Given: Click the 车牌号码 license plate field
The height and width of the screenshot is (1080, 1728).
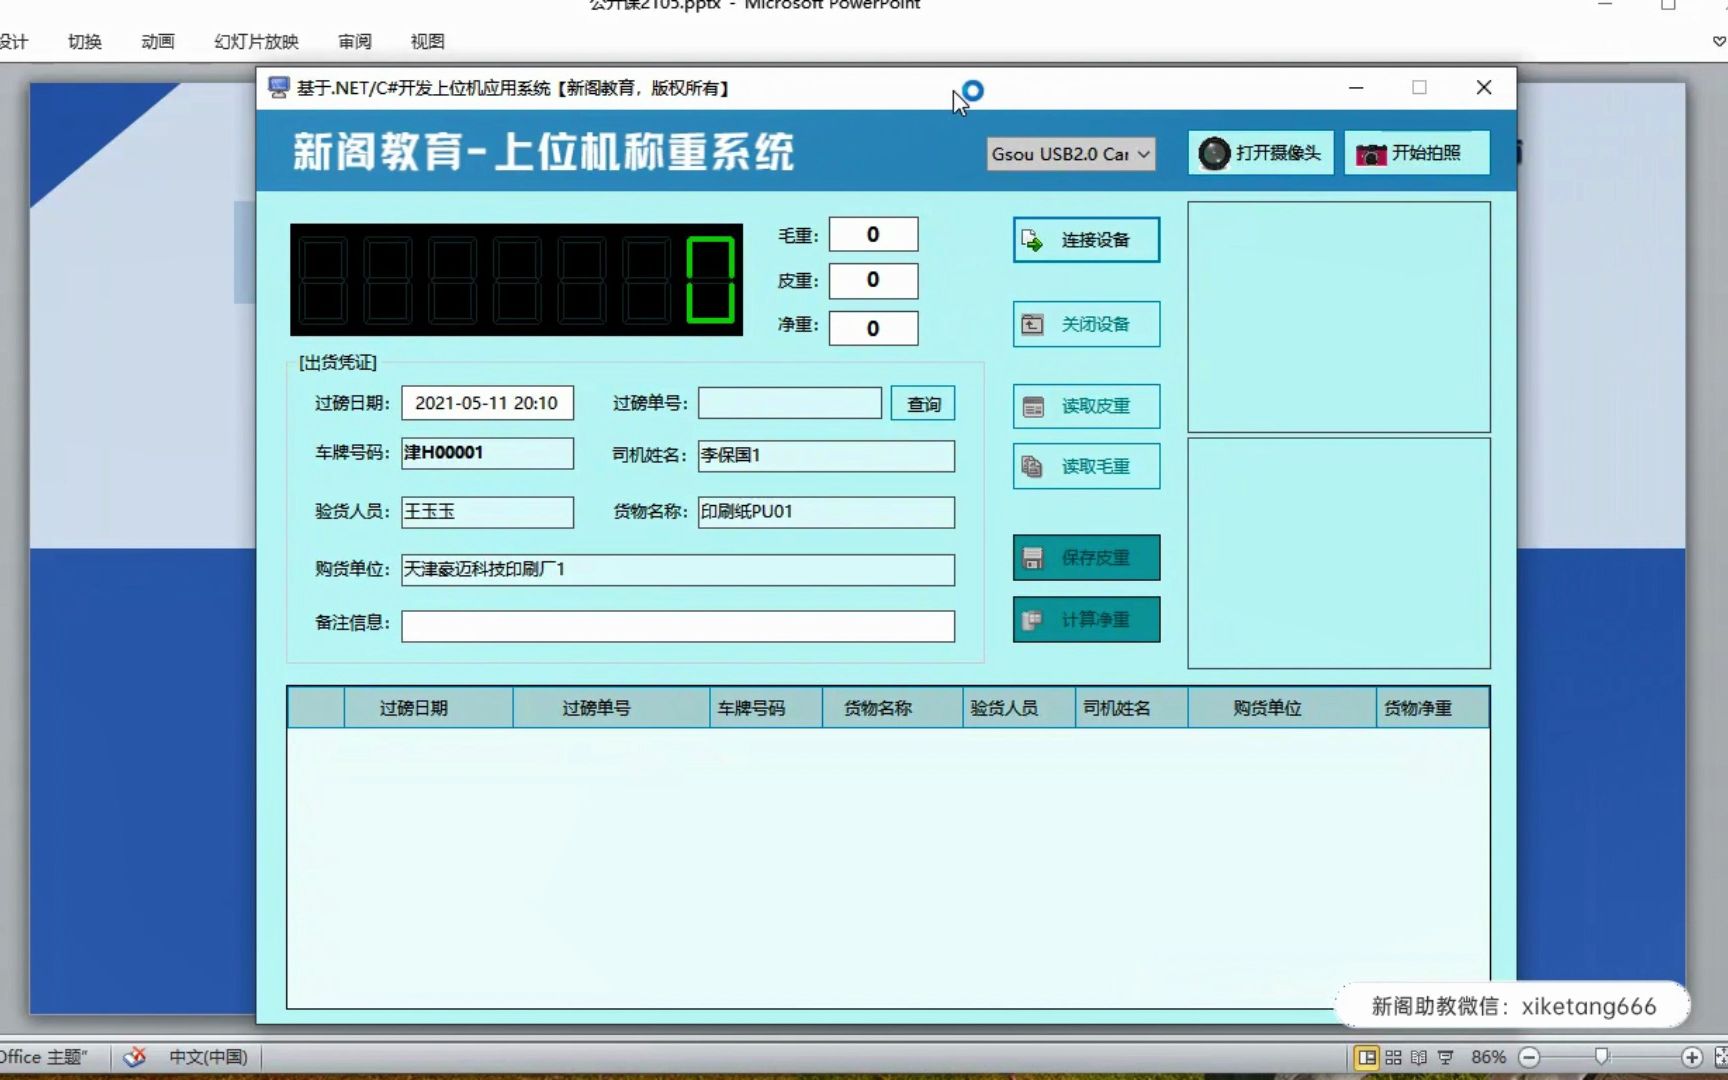Looking at the screenshot, I should [487, 453].
